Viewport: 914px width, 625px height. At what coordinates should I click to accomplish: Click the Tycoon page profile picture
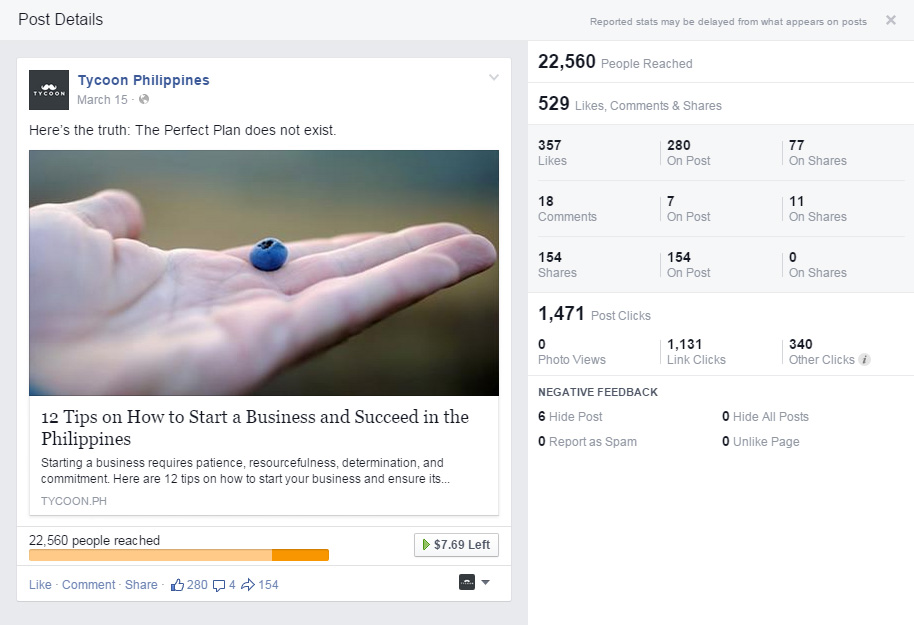49,90
